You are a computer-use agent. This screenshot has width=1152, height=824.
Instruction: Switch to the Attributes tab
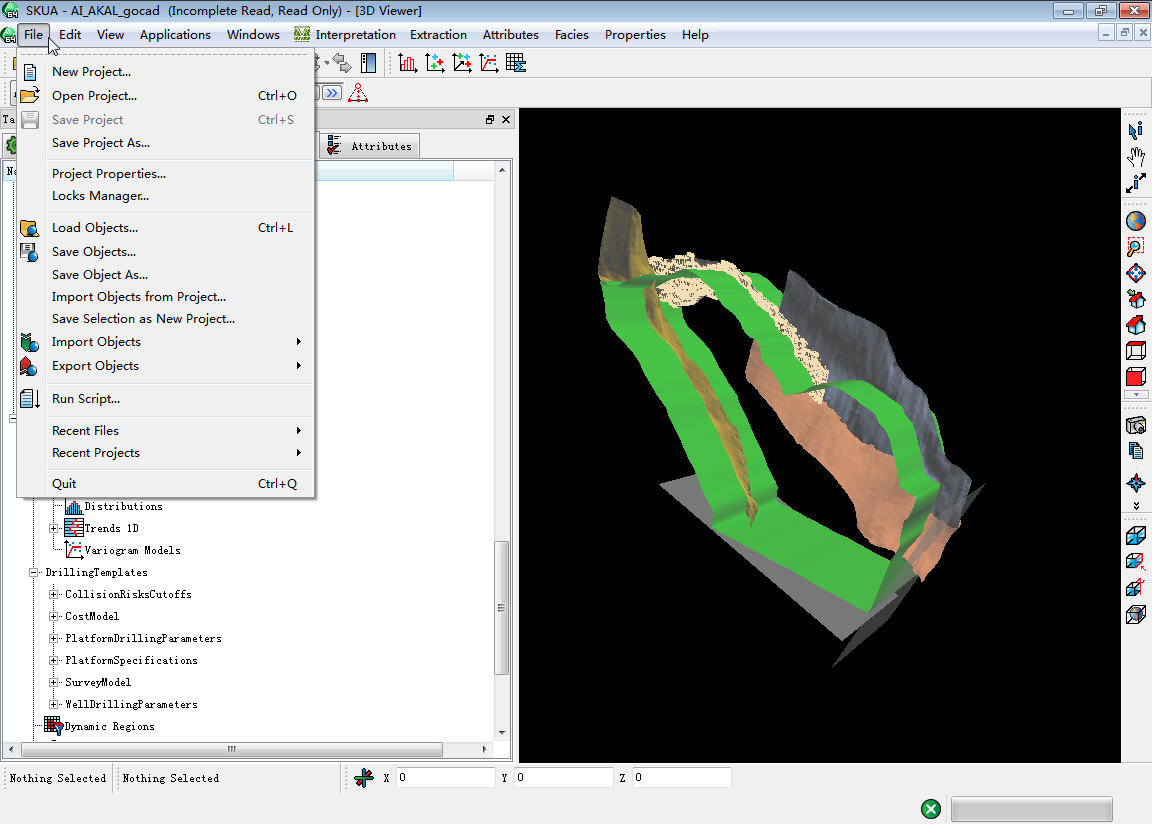point(371,146)
